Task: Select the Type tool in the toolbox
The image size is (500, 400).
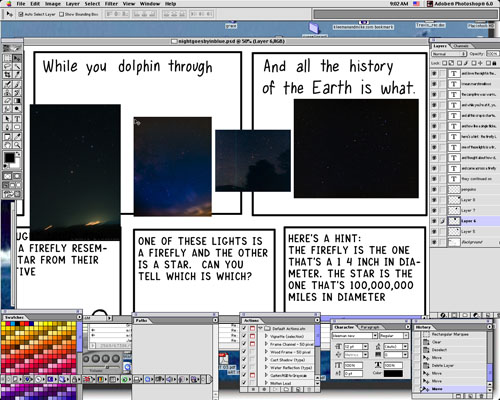Action: click(x=17, y=118)
